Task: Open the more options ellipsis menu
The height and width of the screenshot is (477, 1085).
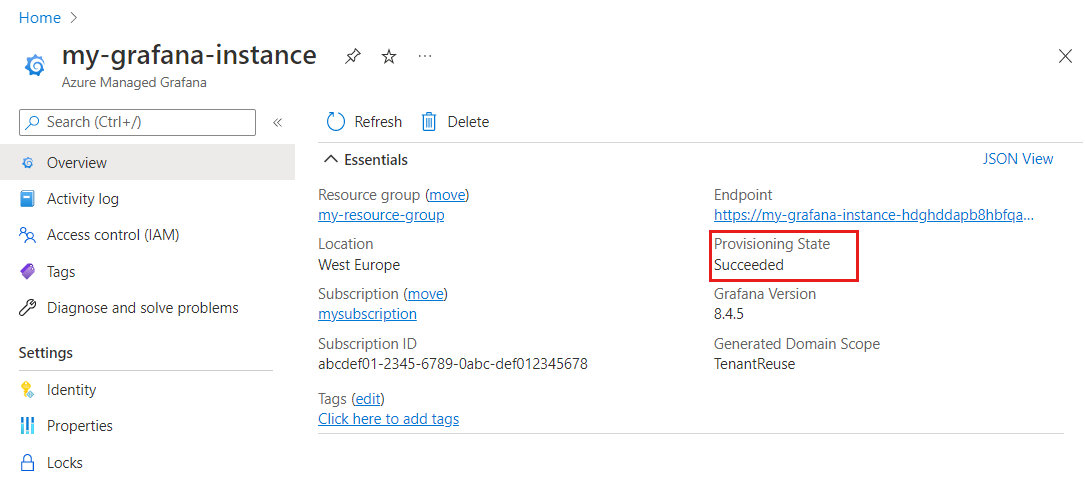Action: click(x=425, y=57)
